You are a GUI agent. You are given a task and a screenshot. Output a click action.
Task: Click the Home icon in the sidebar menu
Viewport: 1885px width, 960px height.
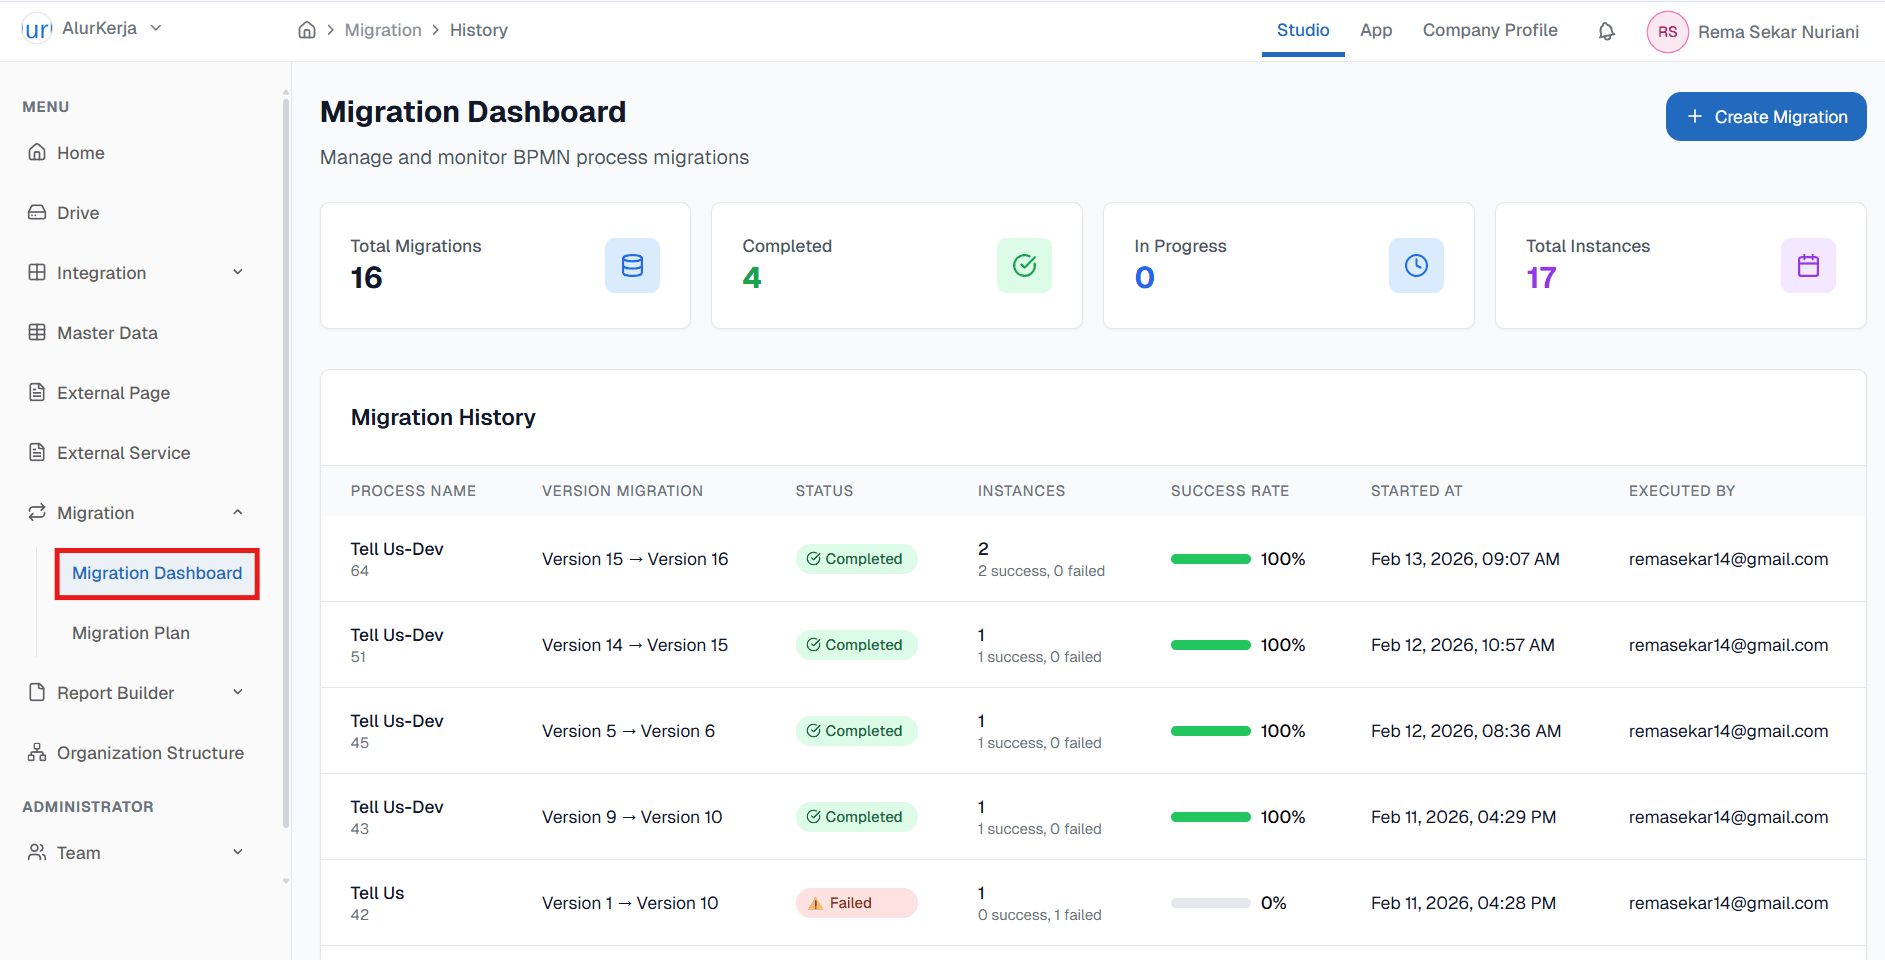[37, 152]
